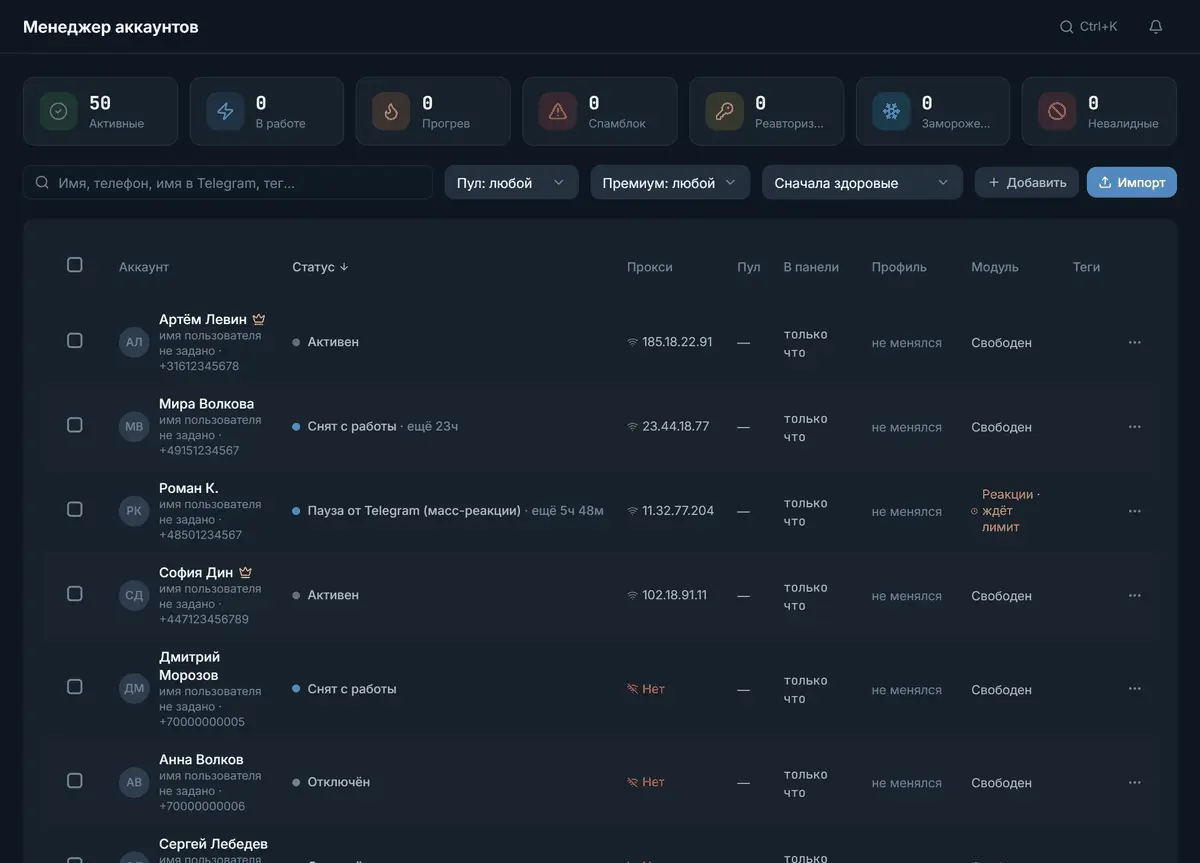Click proxy address 23.44.18.77

tap(676, 426)
